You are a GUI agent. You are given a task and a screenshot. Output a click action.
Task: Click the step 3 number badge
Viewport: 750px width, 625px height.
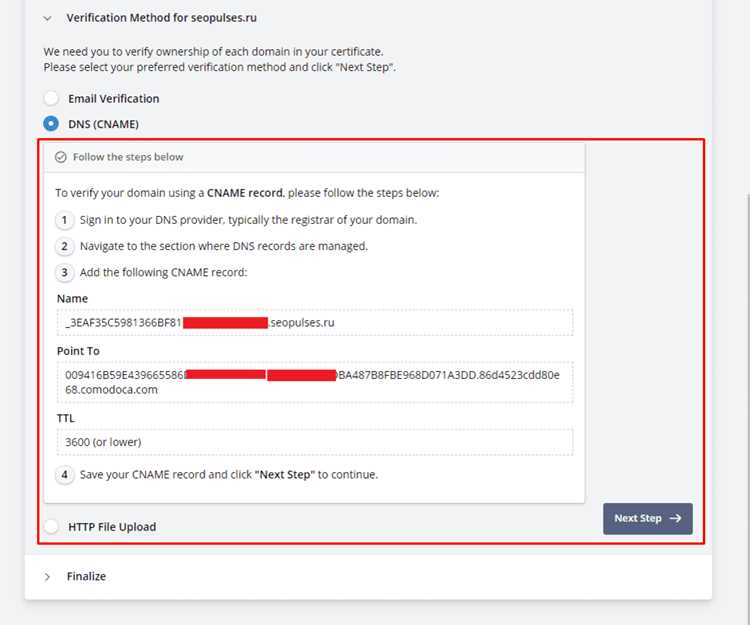[x=65, y=273]
